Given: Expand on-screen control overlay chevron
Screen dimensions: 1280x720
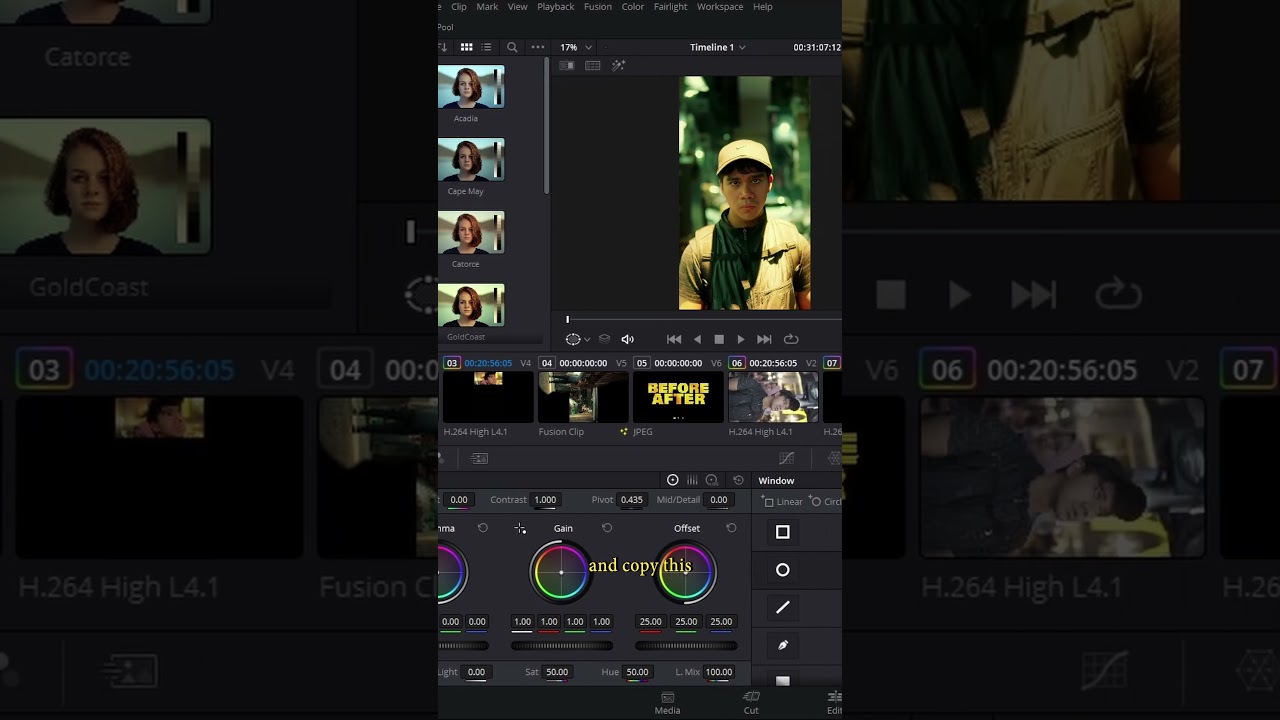Looking at the screenshot, I should [587, 340].
